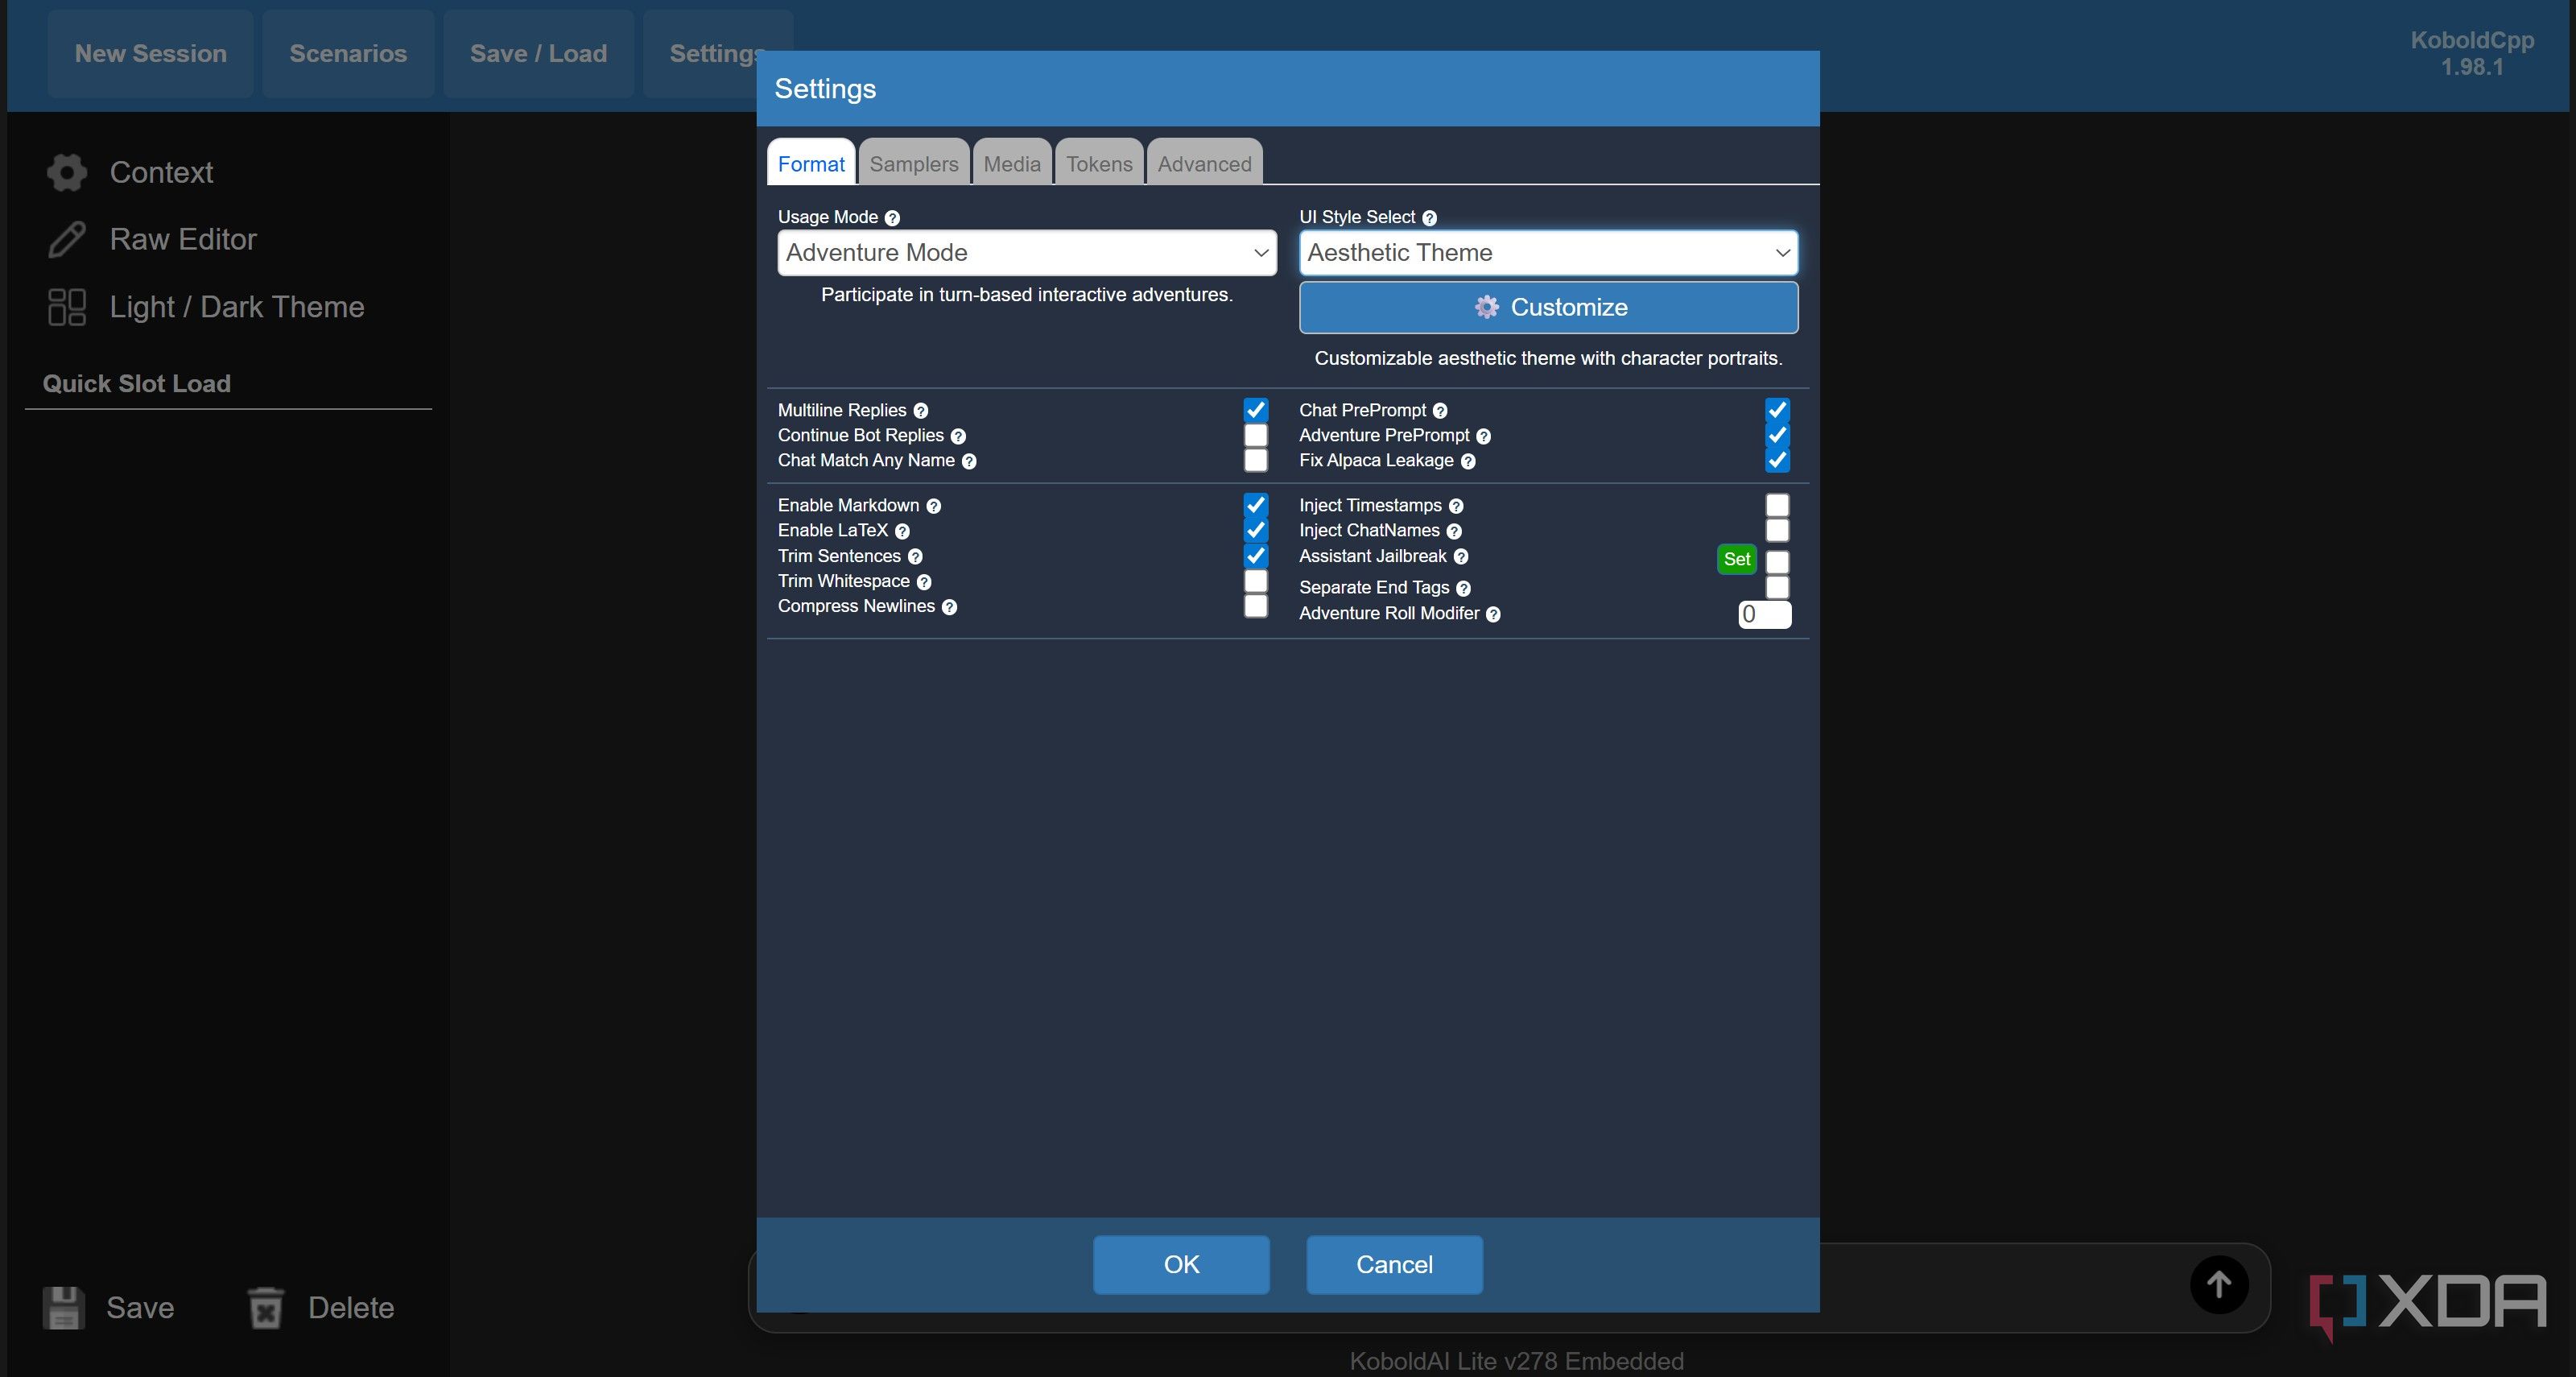This screenshot has width=2576, height=1377.
Task: Confirm settings with the OK button
Action: click(1180, 1264)
